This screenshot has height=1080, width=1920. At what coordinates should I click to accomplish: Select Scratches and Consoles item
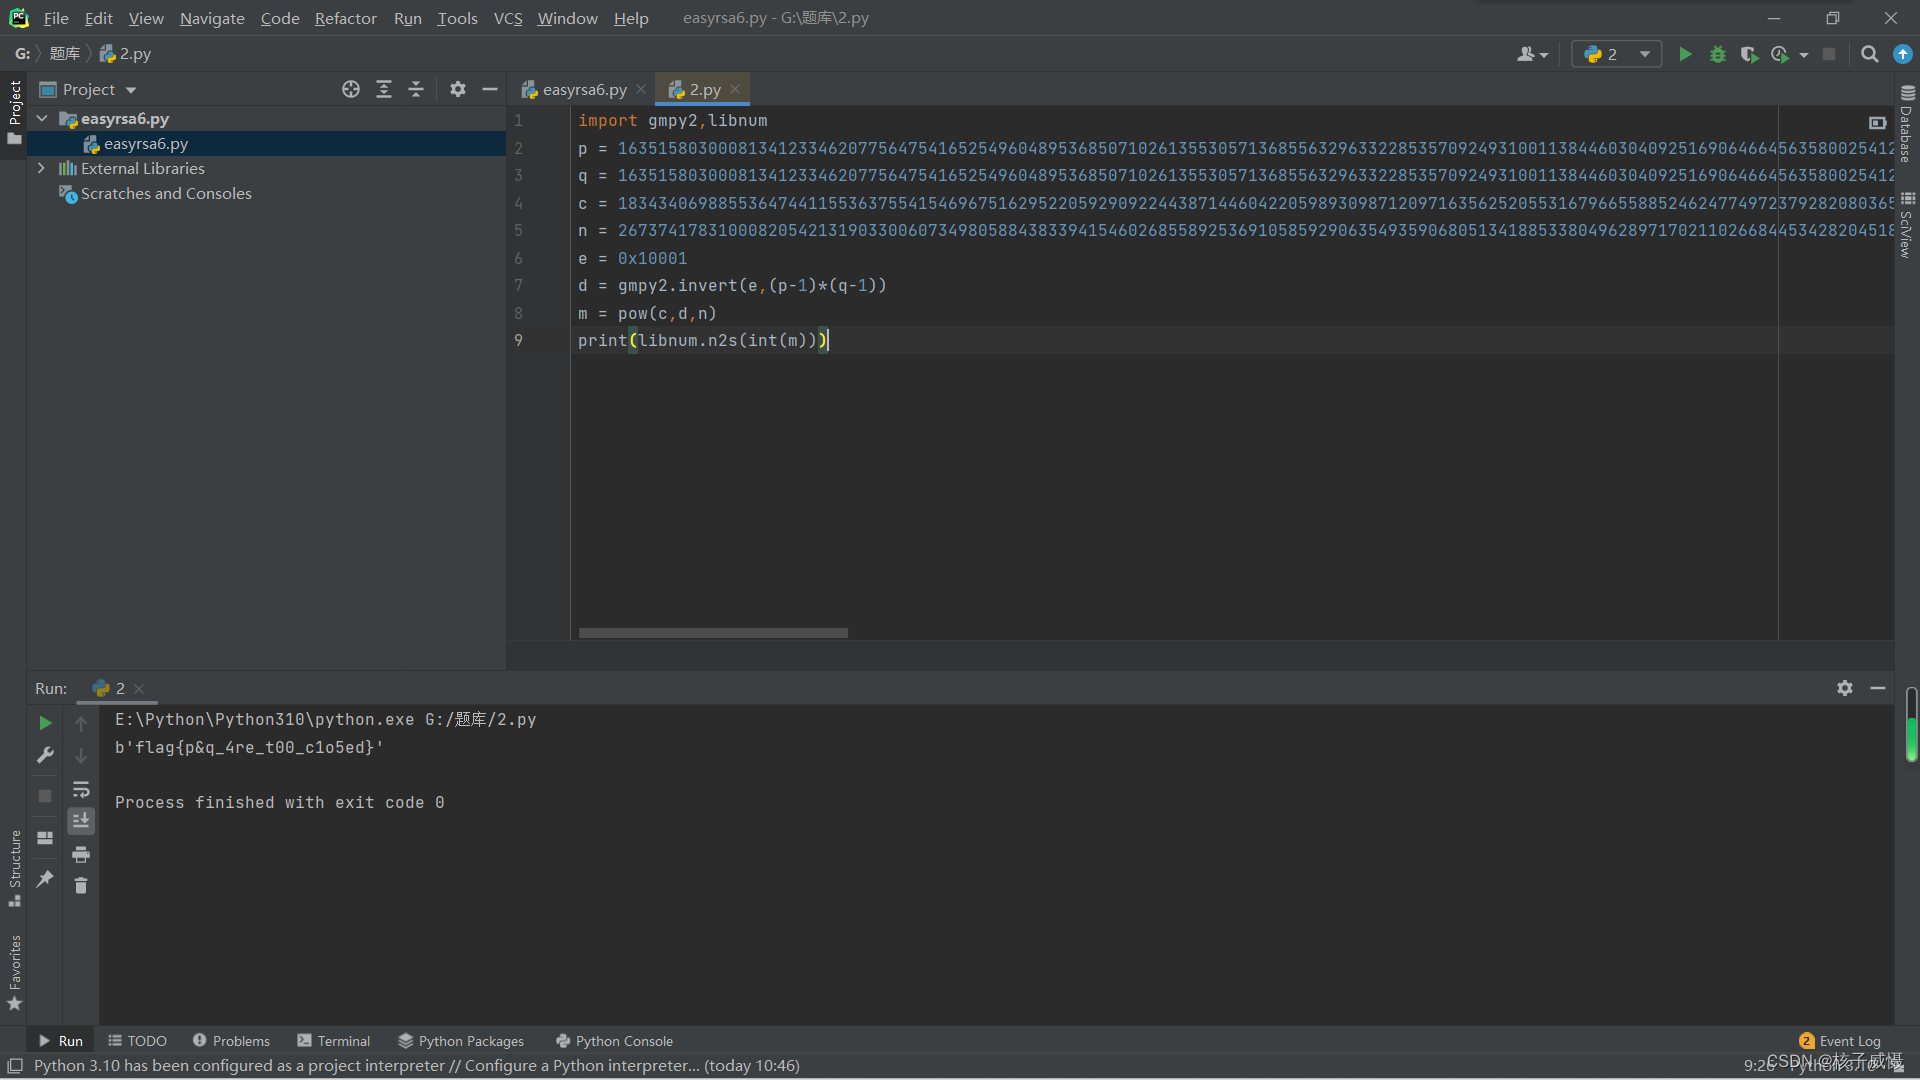[166, 193]
